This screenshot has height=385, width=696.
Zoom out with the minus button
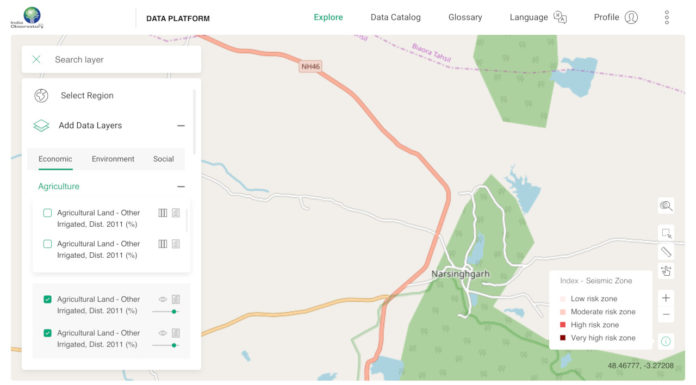pyautogui.click(x=666, y=314)
